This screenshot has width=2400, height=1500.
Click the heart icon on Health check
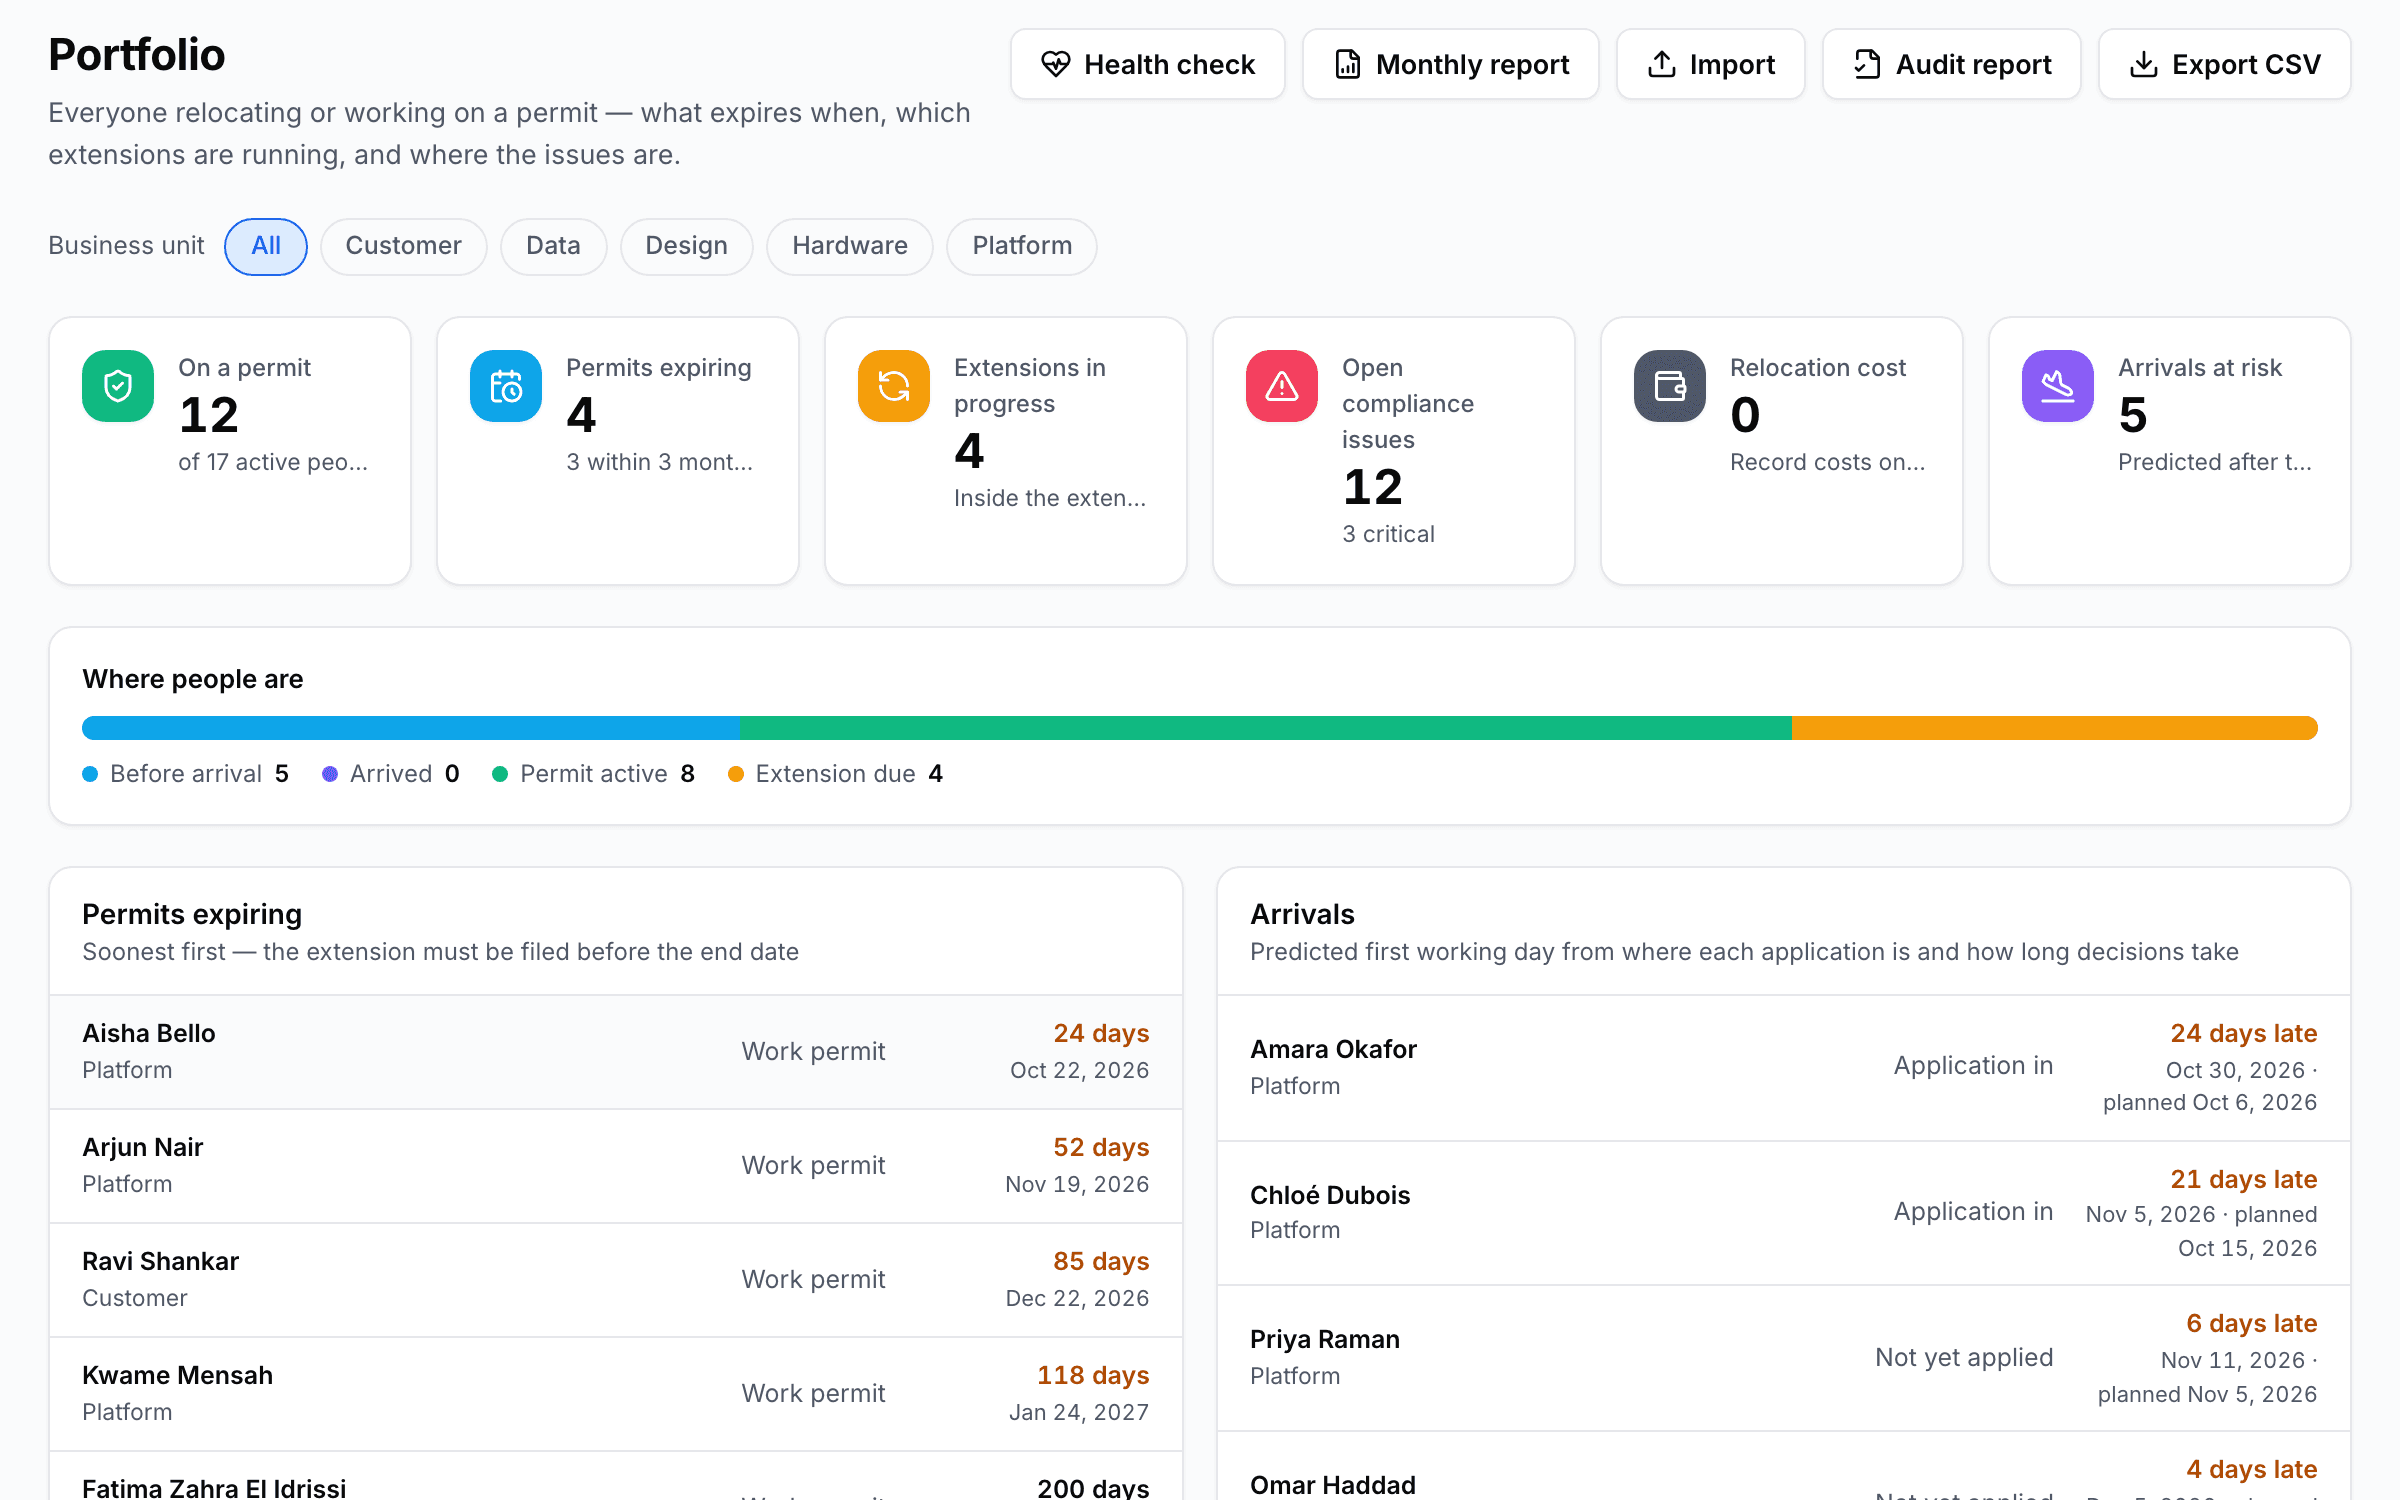pos(1055,64)
